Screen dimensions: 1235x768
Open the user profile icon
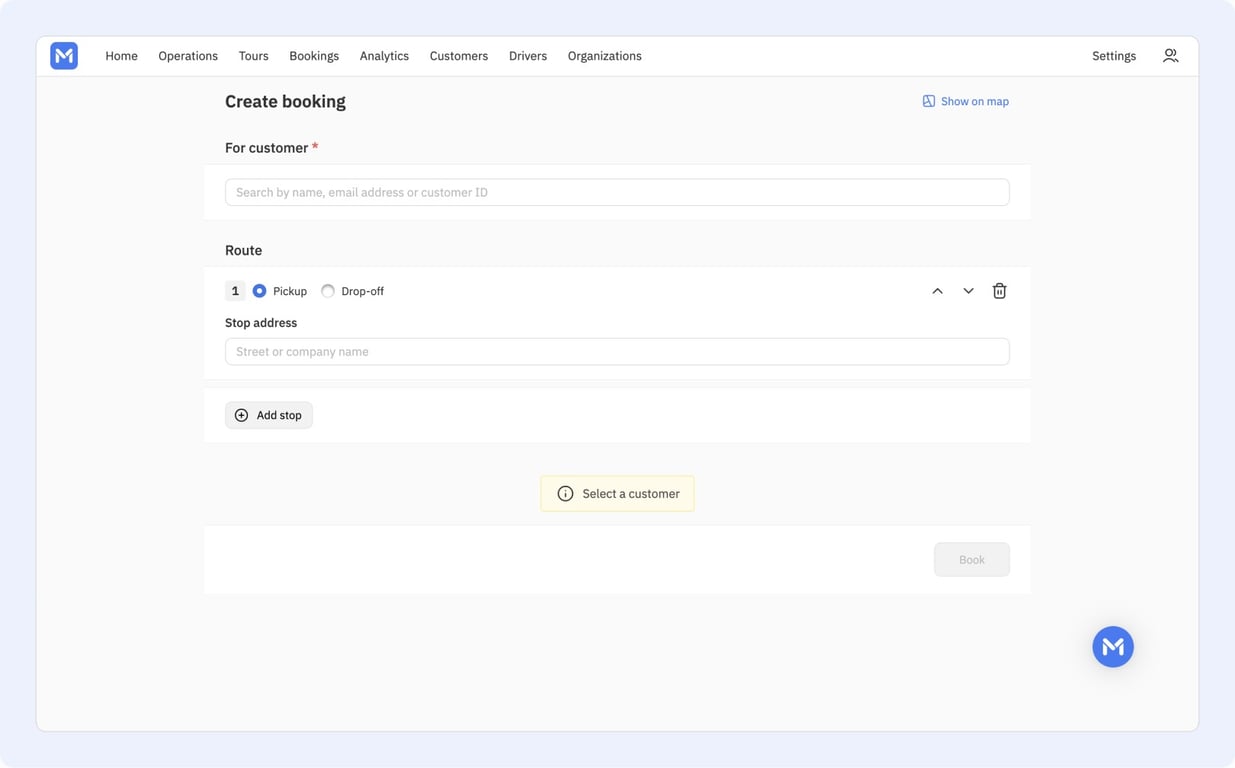click(x=1170, y=56)
